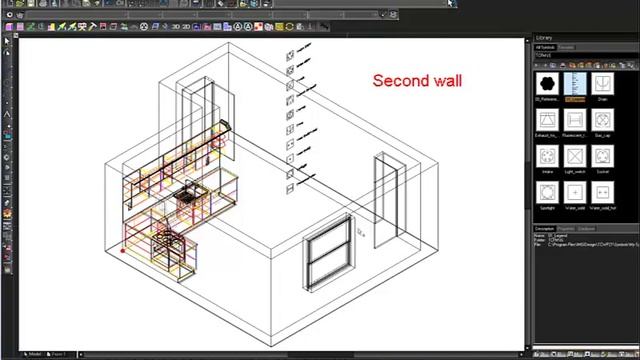Select the Light_switch symbol in Library
The width and height of the screenshot is (640, 360).
[575, 156]
